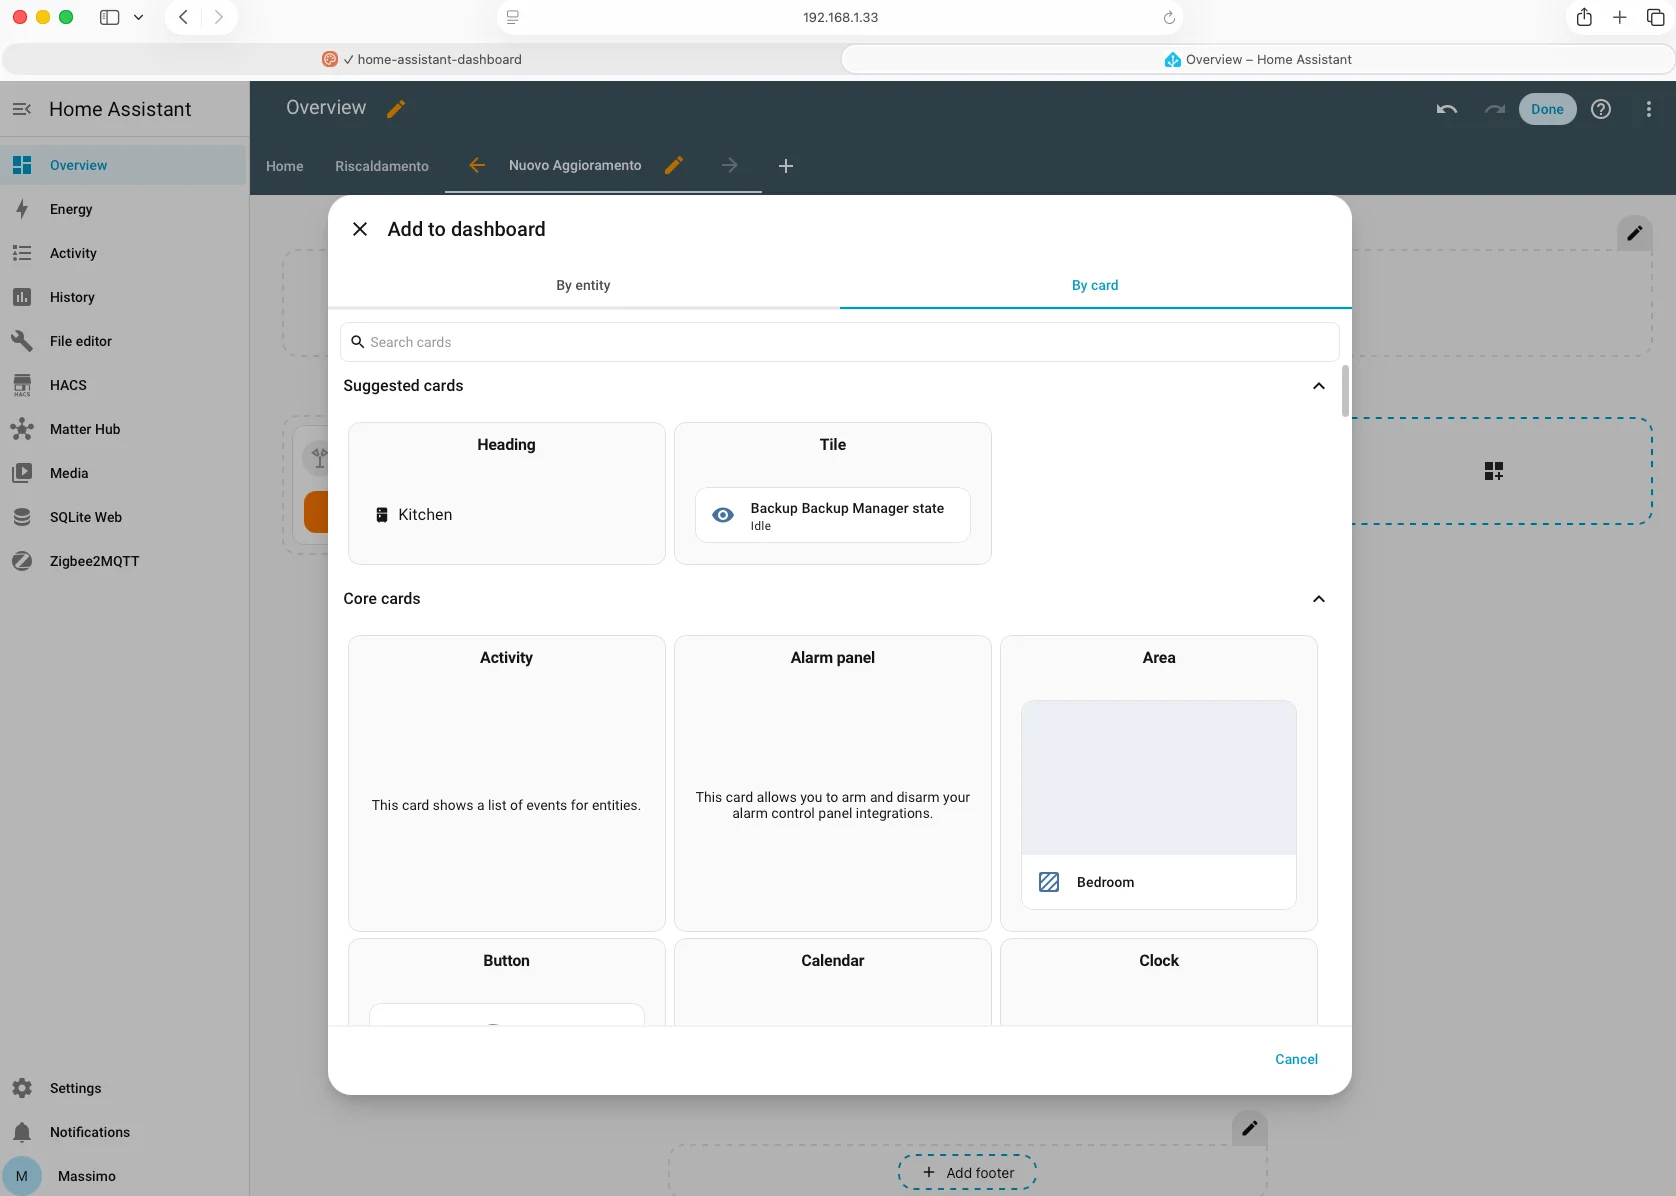The height and width of the screenshot is (1196, 1676).
Task: Redo the dashboard change
Action: 1494,109
